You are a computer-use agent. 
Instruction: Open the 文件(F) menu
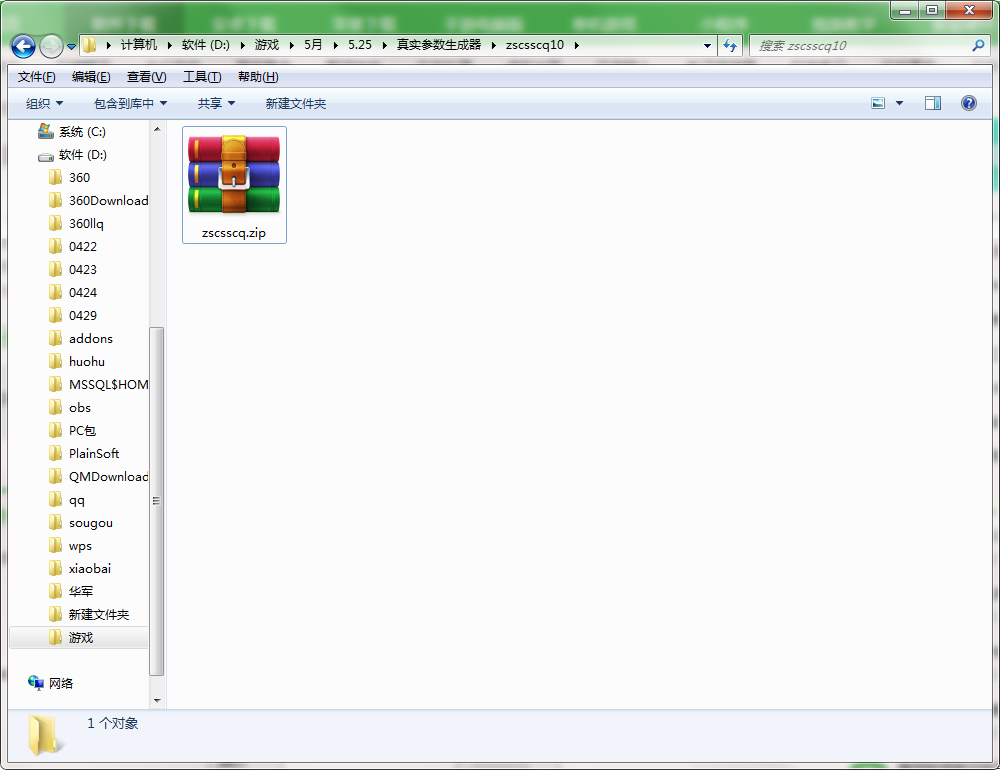[x=36, y=77]
